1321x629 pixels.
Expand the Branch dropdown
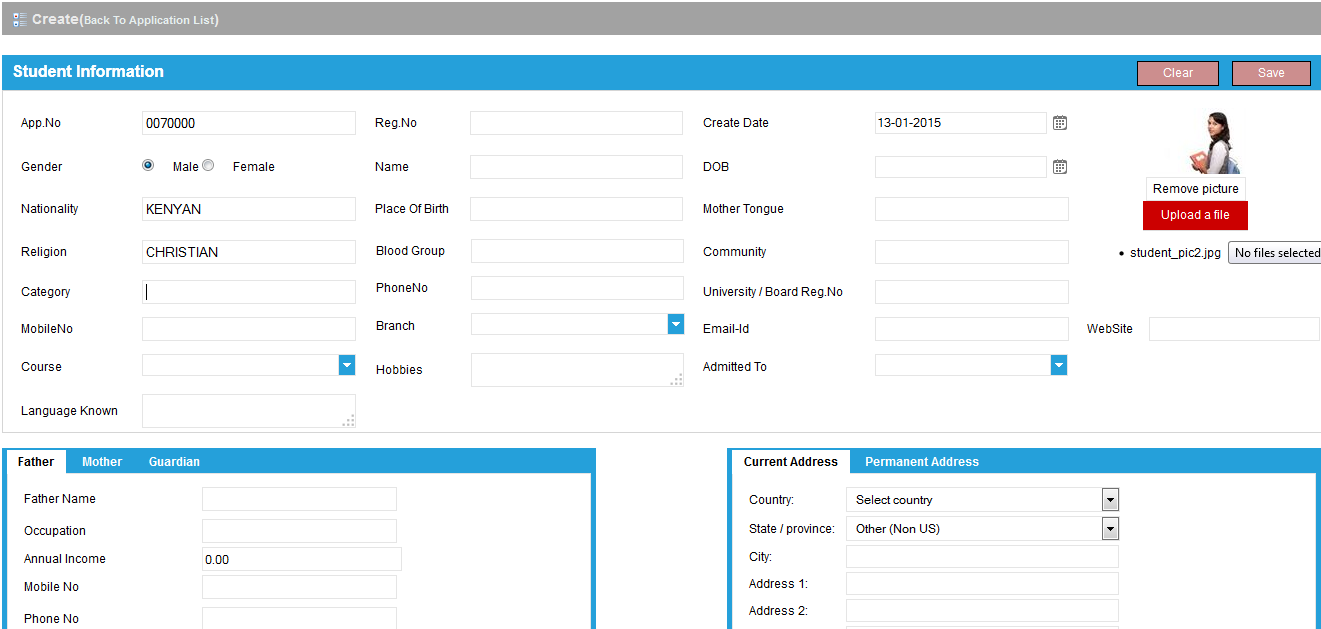tap(676, 324)
